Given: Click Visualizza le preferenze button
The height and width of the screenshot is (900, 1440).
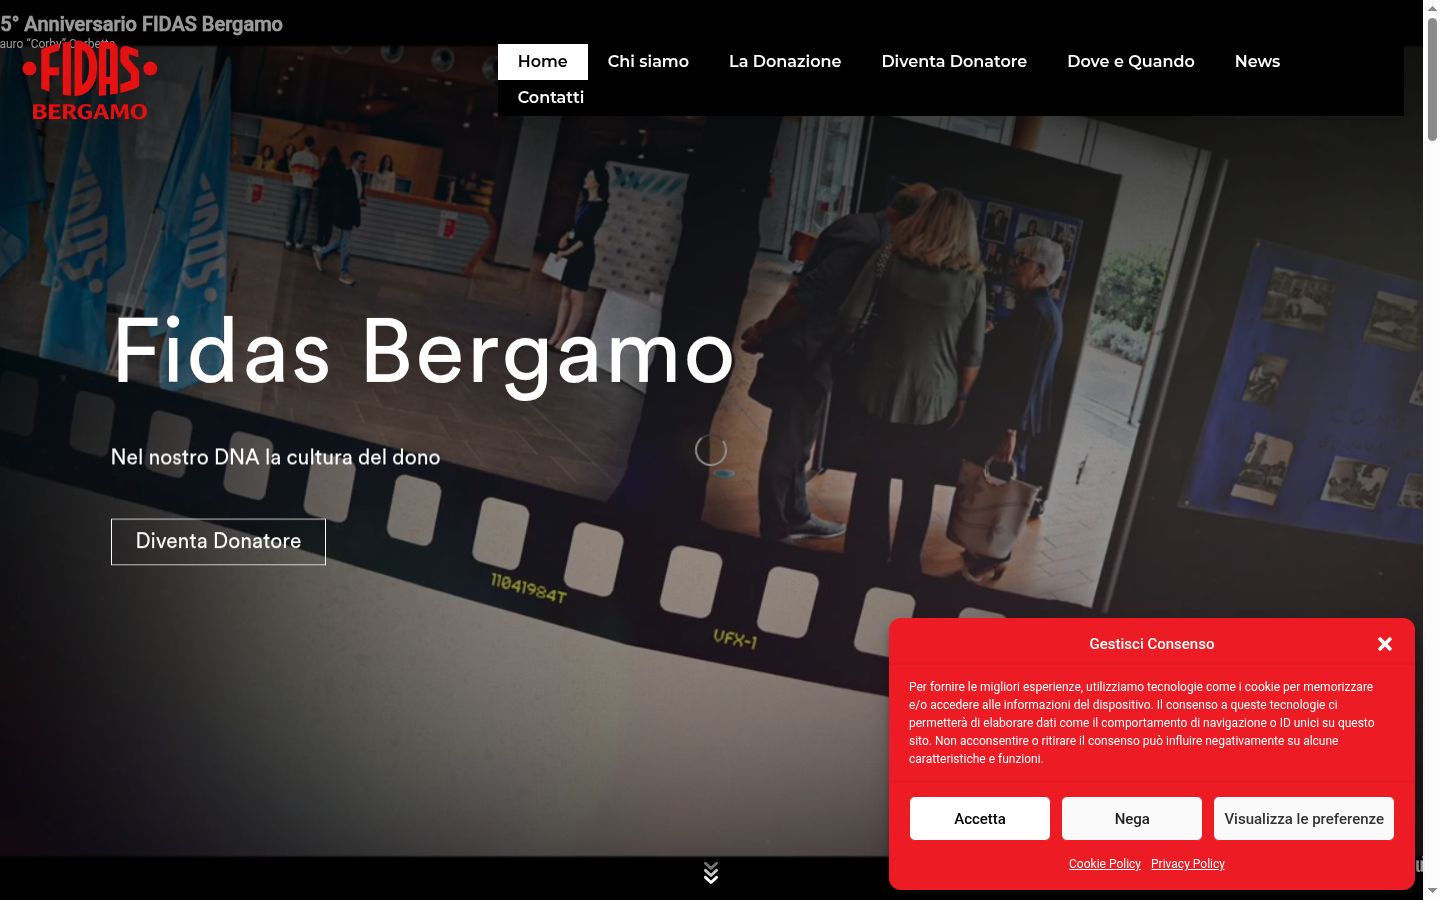Looking at the screenshot, I should [1304, 818].
